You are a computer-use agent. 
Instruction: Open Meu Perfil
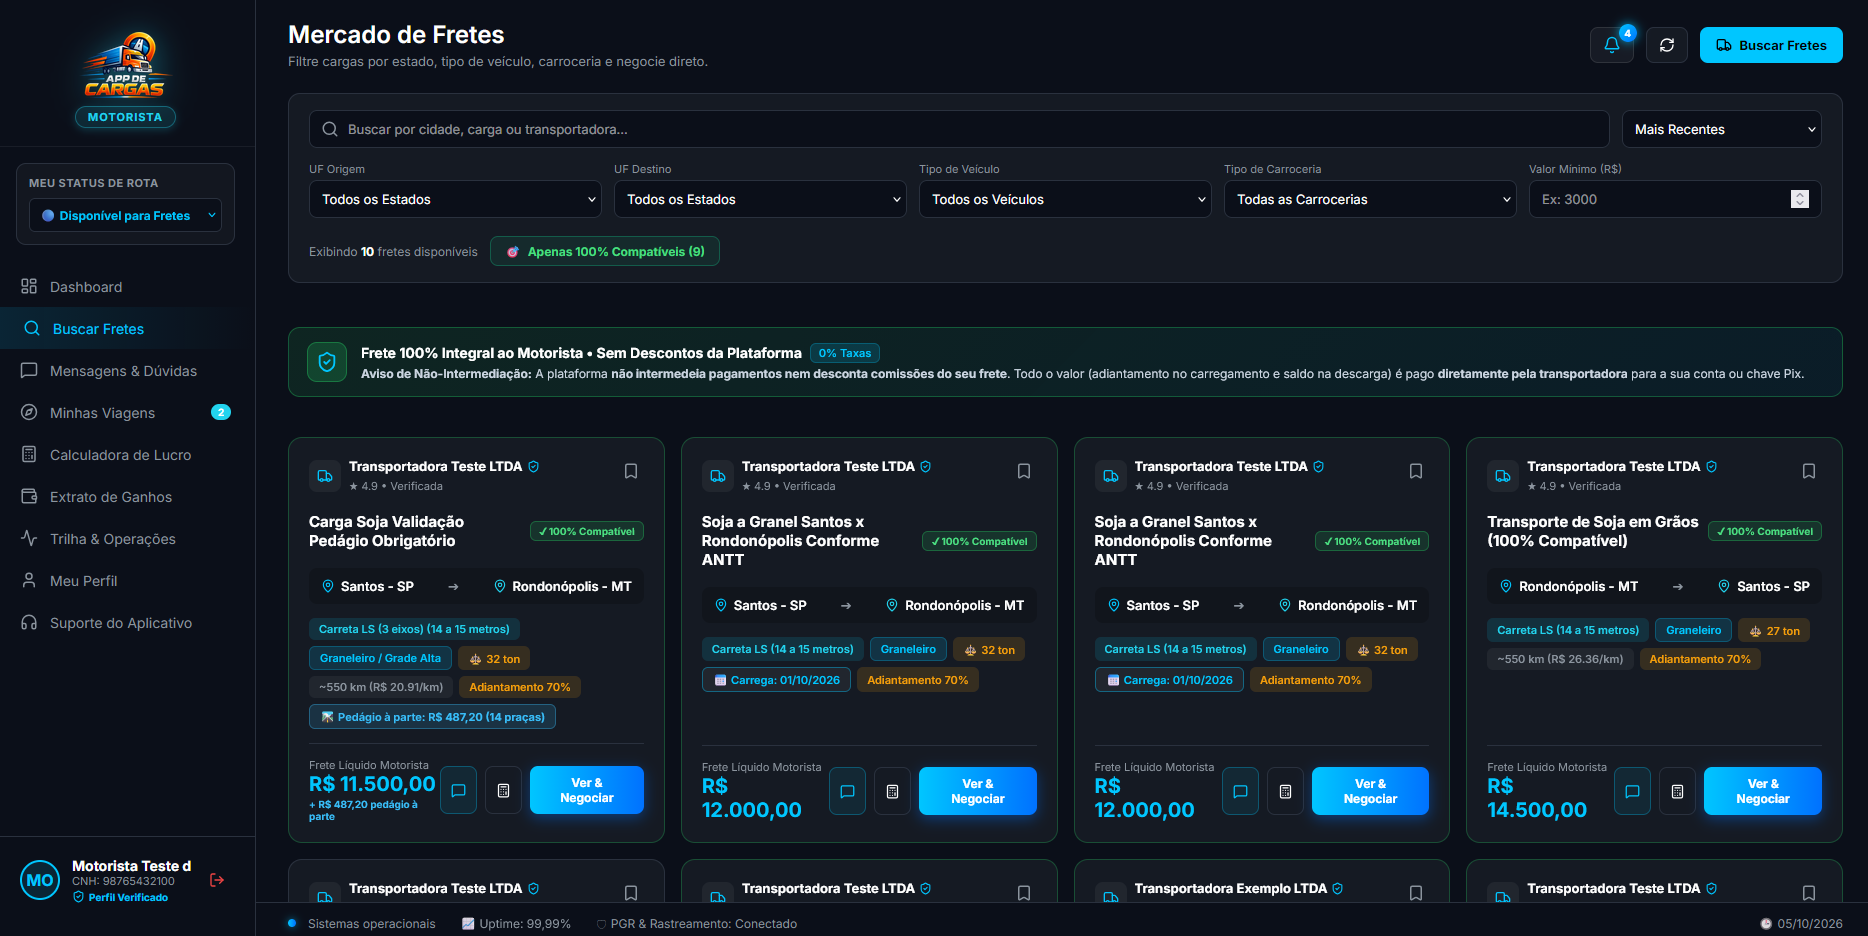click(x=127, y=581)
